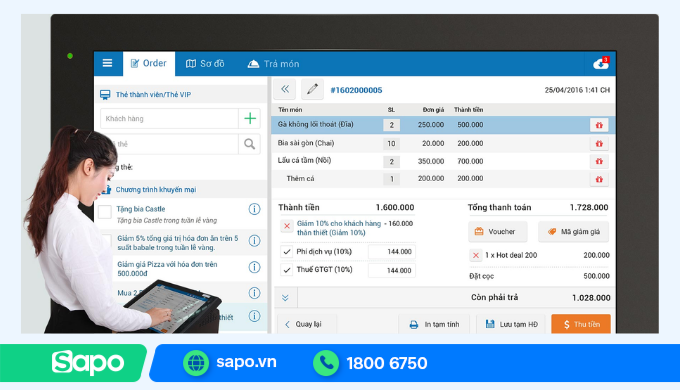Remove the Hot deal 200 voucher

476,255
